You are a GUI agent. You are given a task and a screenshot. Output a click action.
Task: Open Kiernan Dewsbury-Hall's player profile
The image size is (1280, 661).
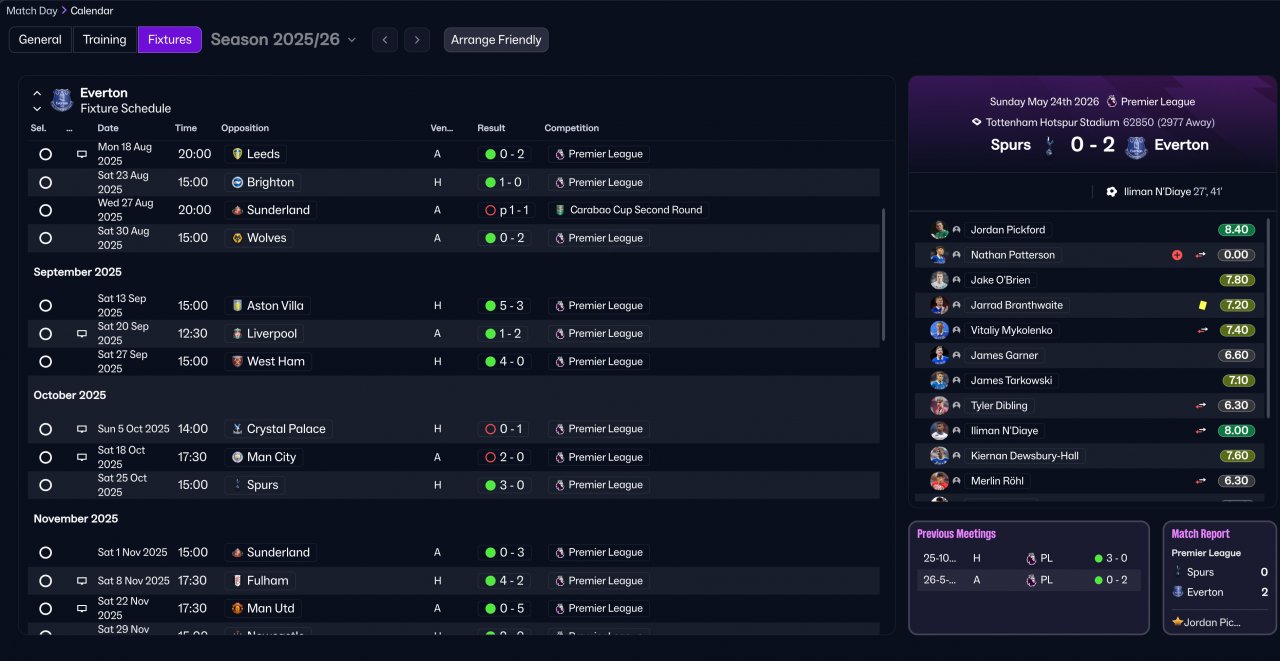pos(1026,456)
